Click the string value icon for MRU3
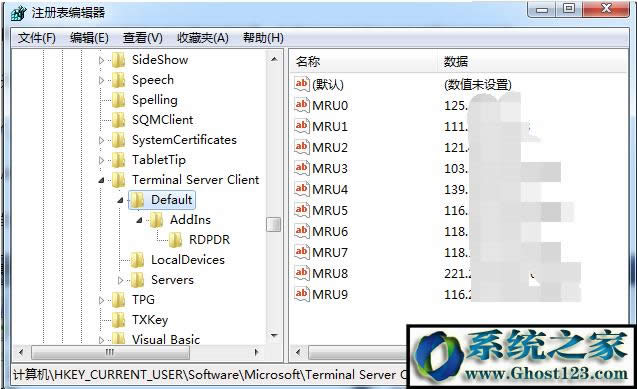The height and width of the screenshot is (389, 637). click(301, 168)
